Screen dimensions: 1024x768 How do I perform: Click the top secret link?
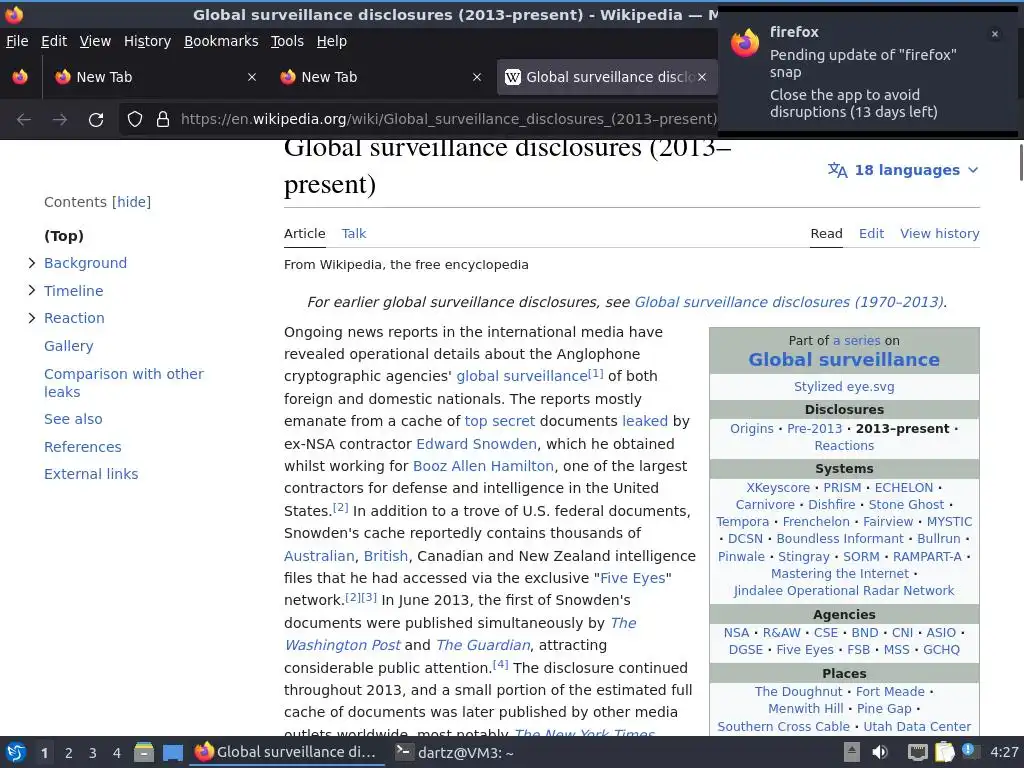pos(500,421)
